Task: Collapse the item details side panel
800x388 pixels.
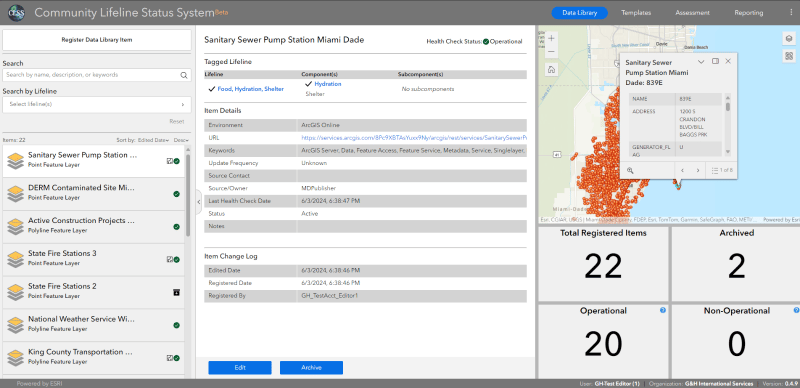Action: coord(199,202)
